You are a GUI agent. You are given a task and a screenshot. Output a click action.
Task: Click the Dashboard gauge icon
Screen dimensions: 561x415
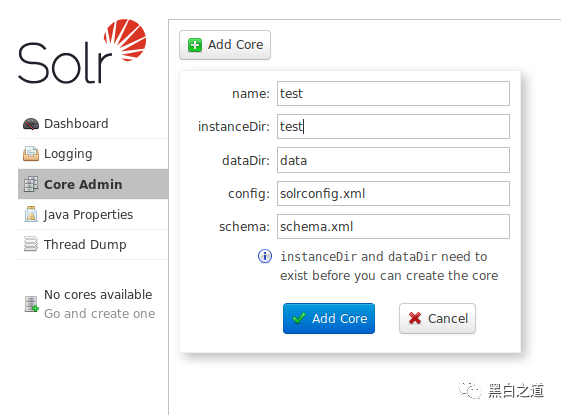click(x=31, y=124)
